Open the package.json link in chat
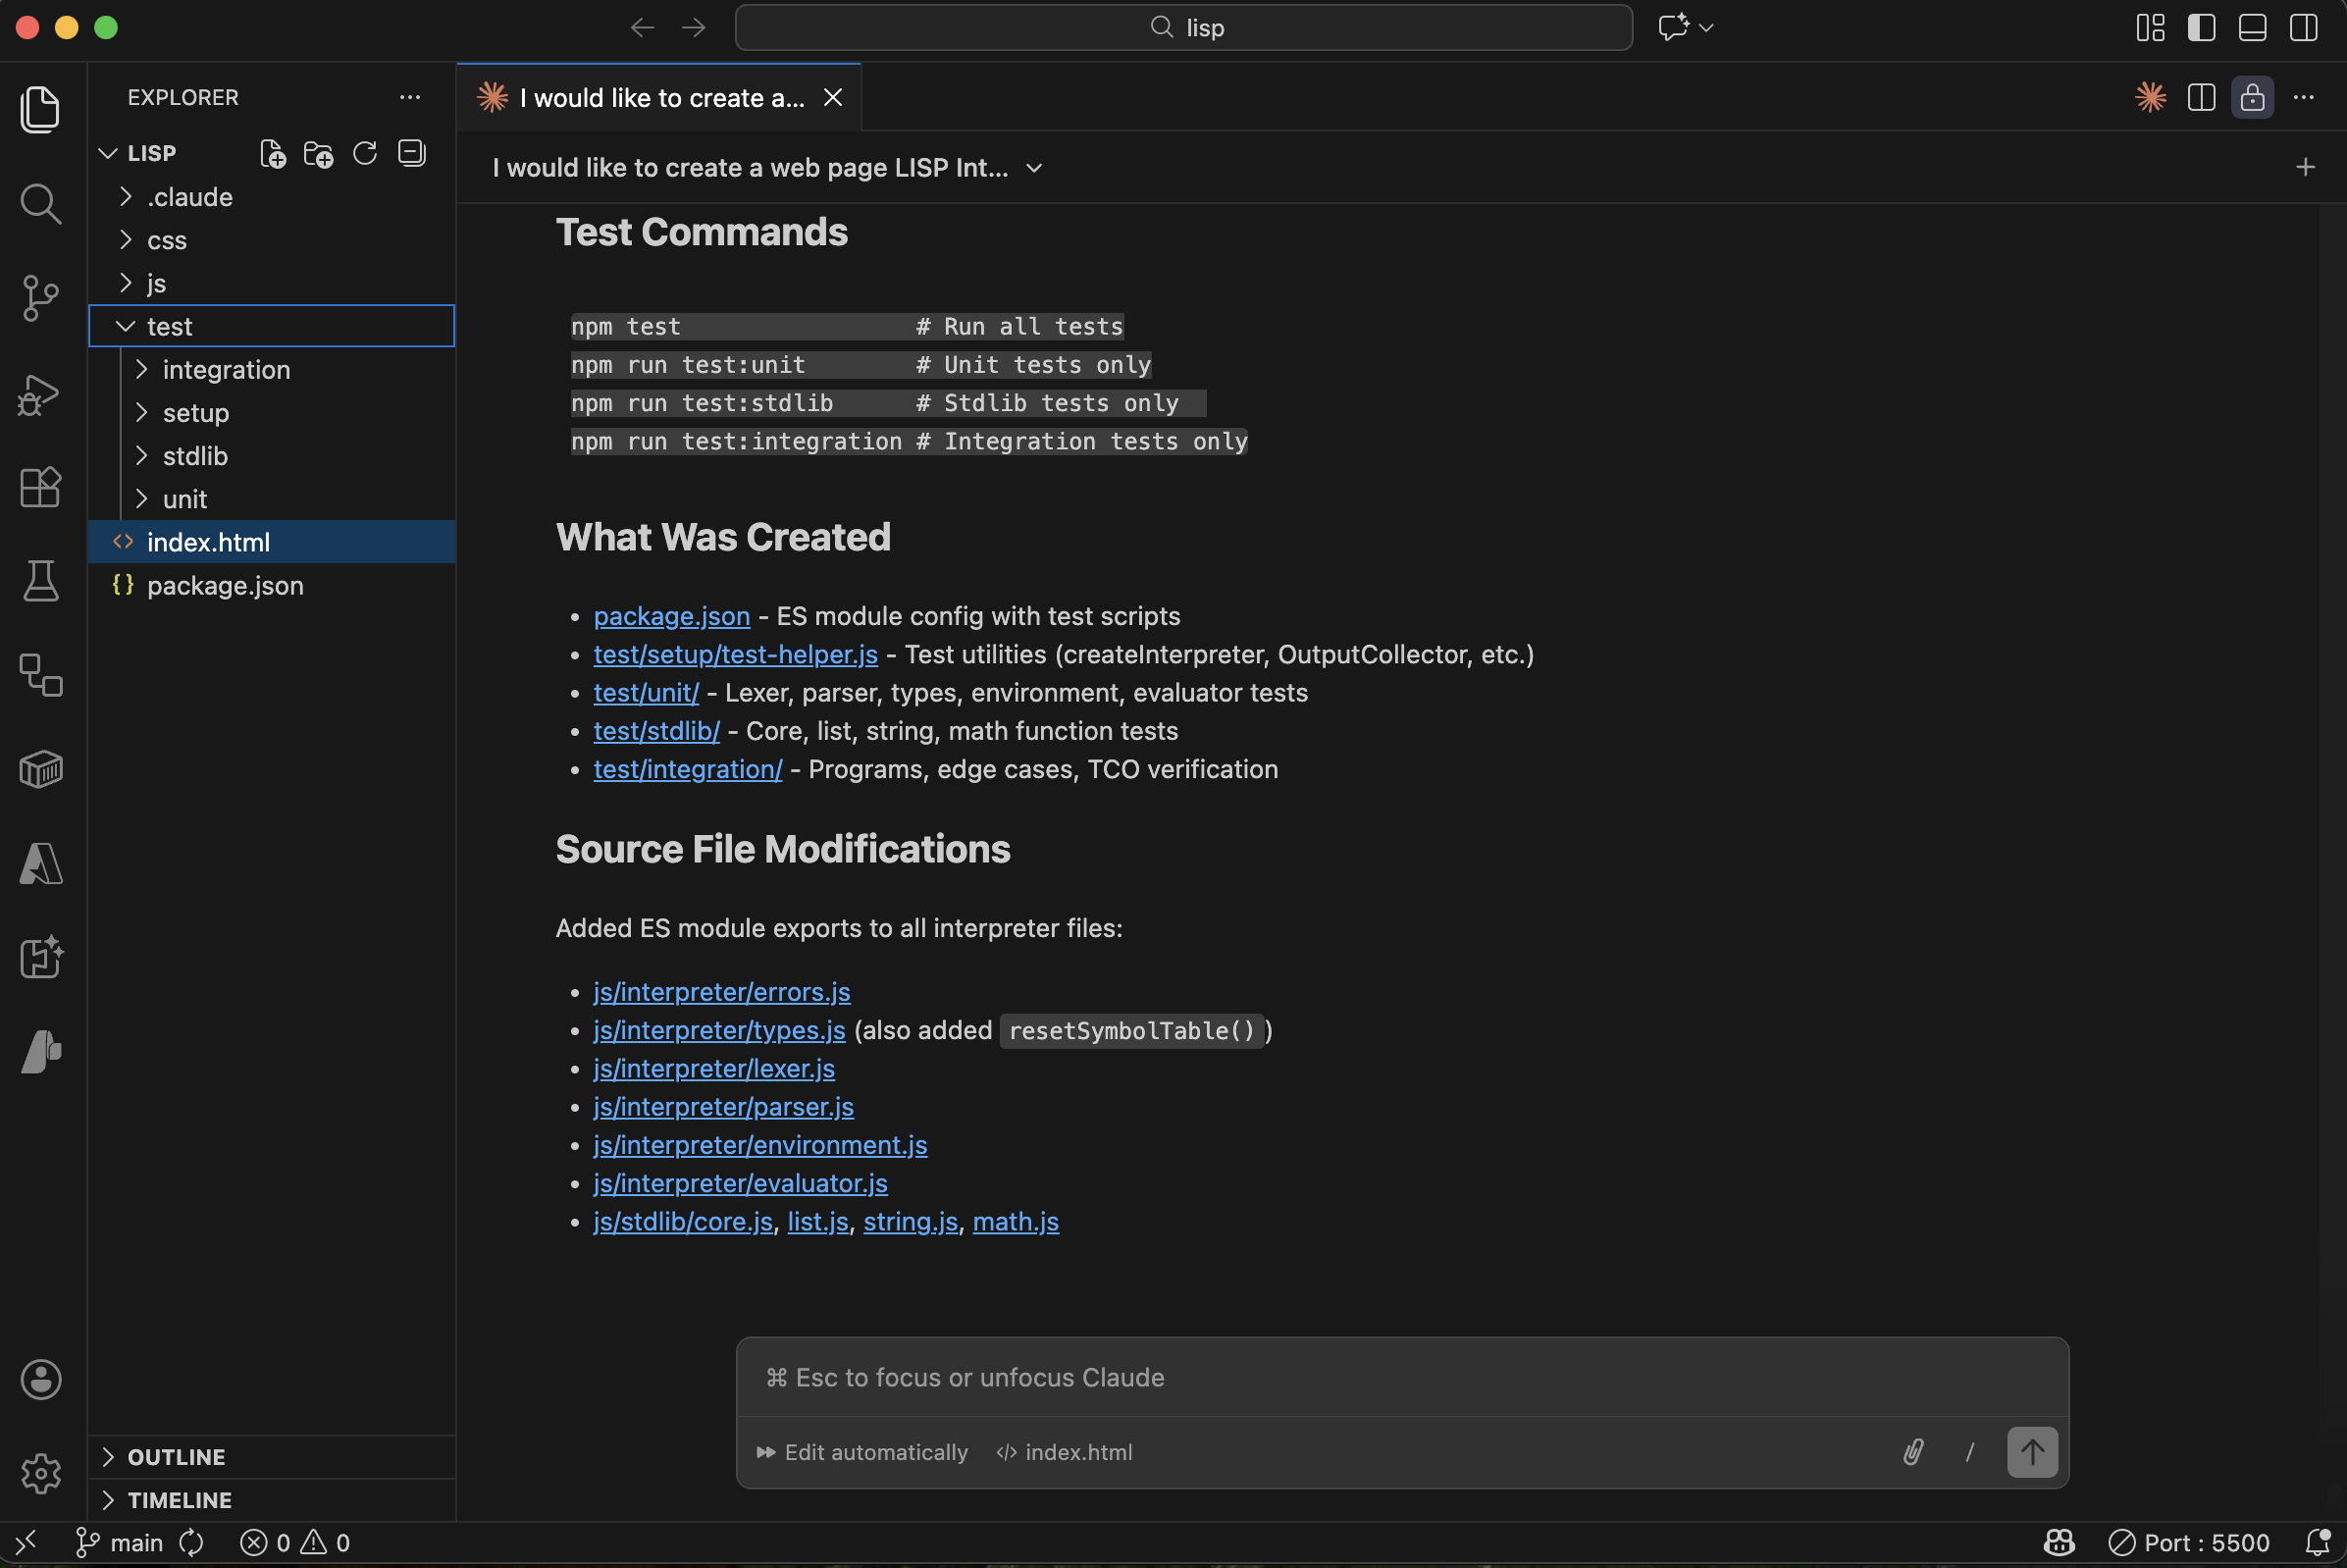The width and height of the screenshot is (2347, 1568). (x=671, y=616)
